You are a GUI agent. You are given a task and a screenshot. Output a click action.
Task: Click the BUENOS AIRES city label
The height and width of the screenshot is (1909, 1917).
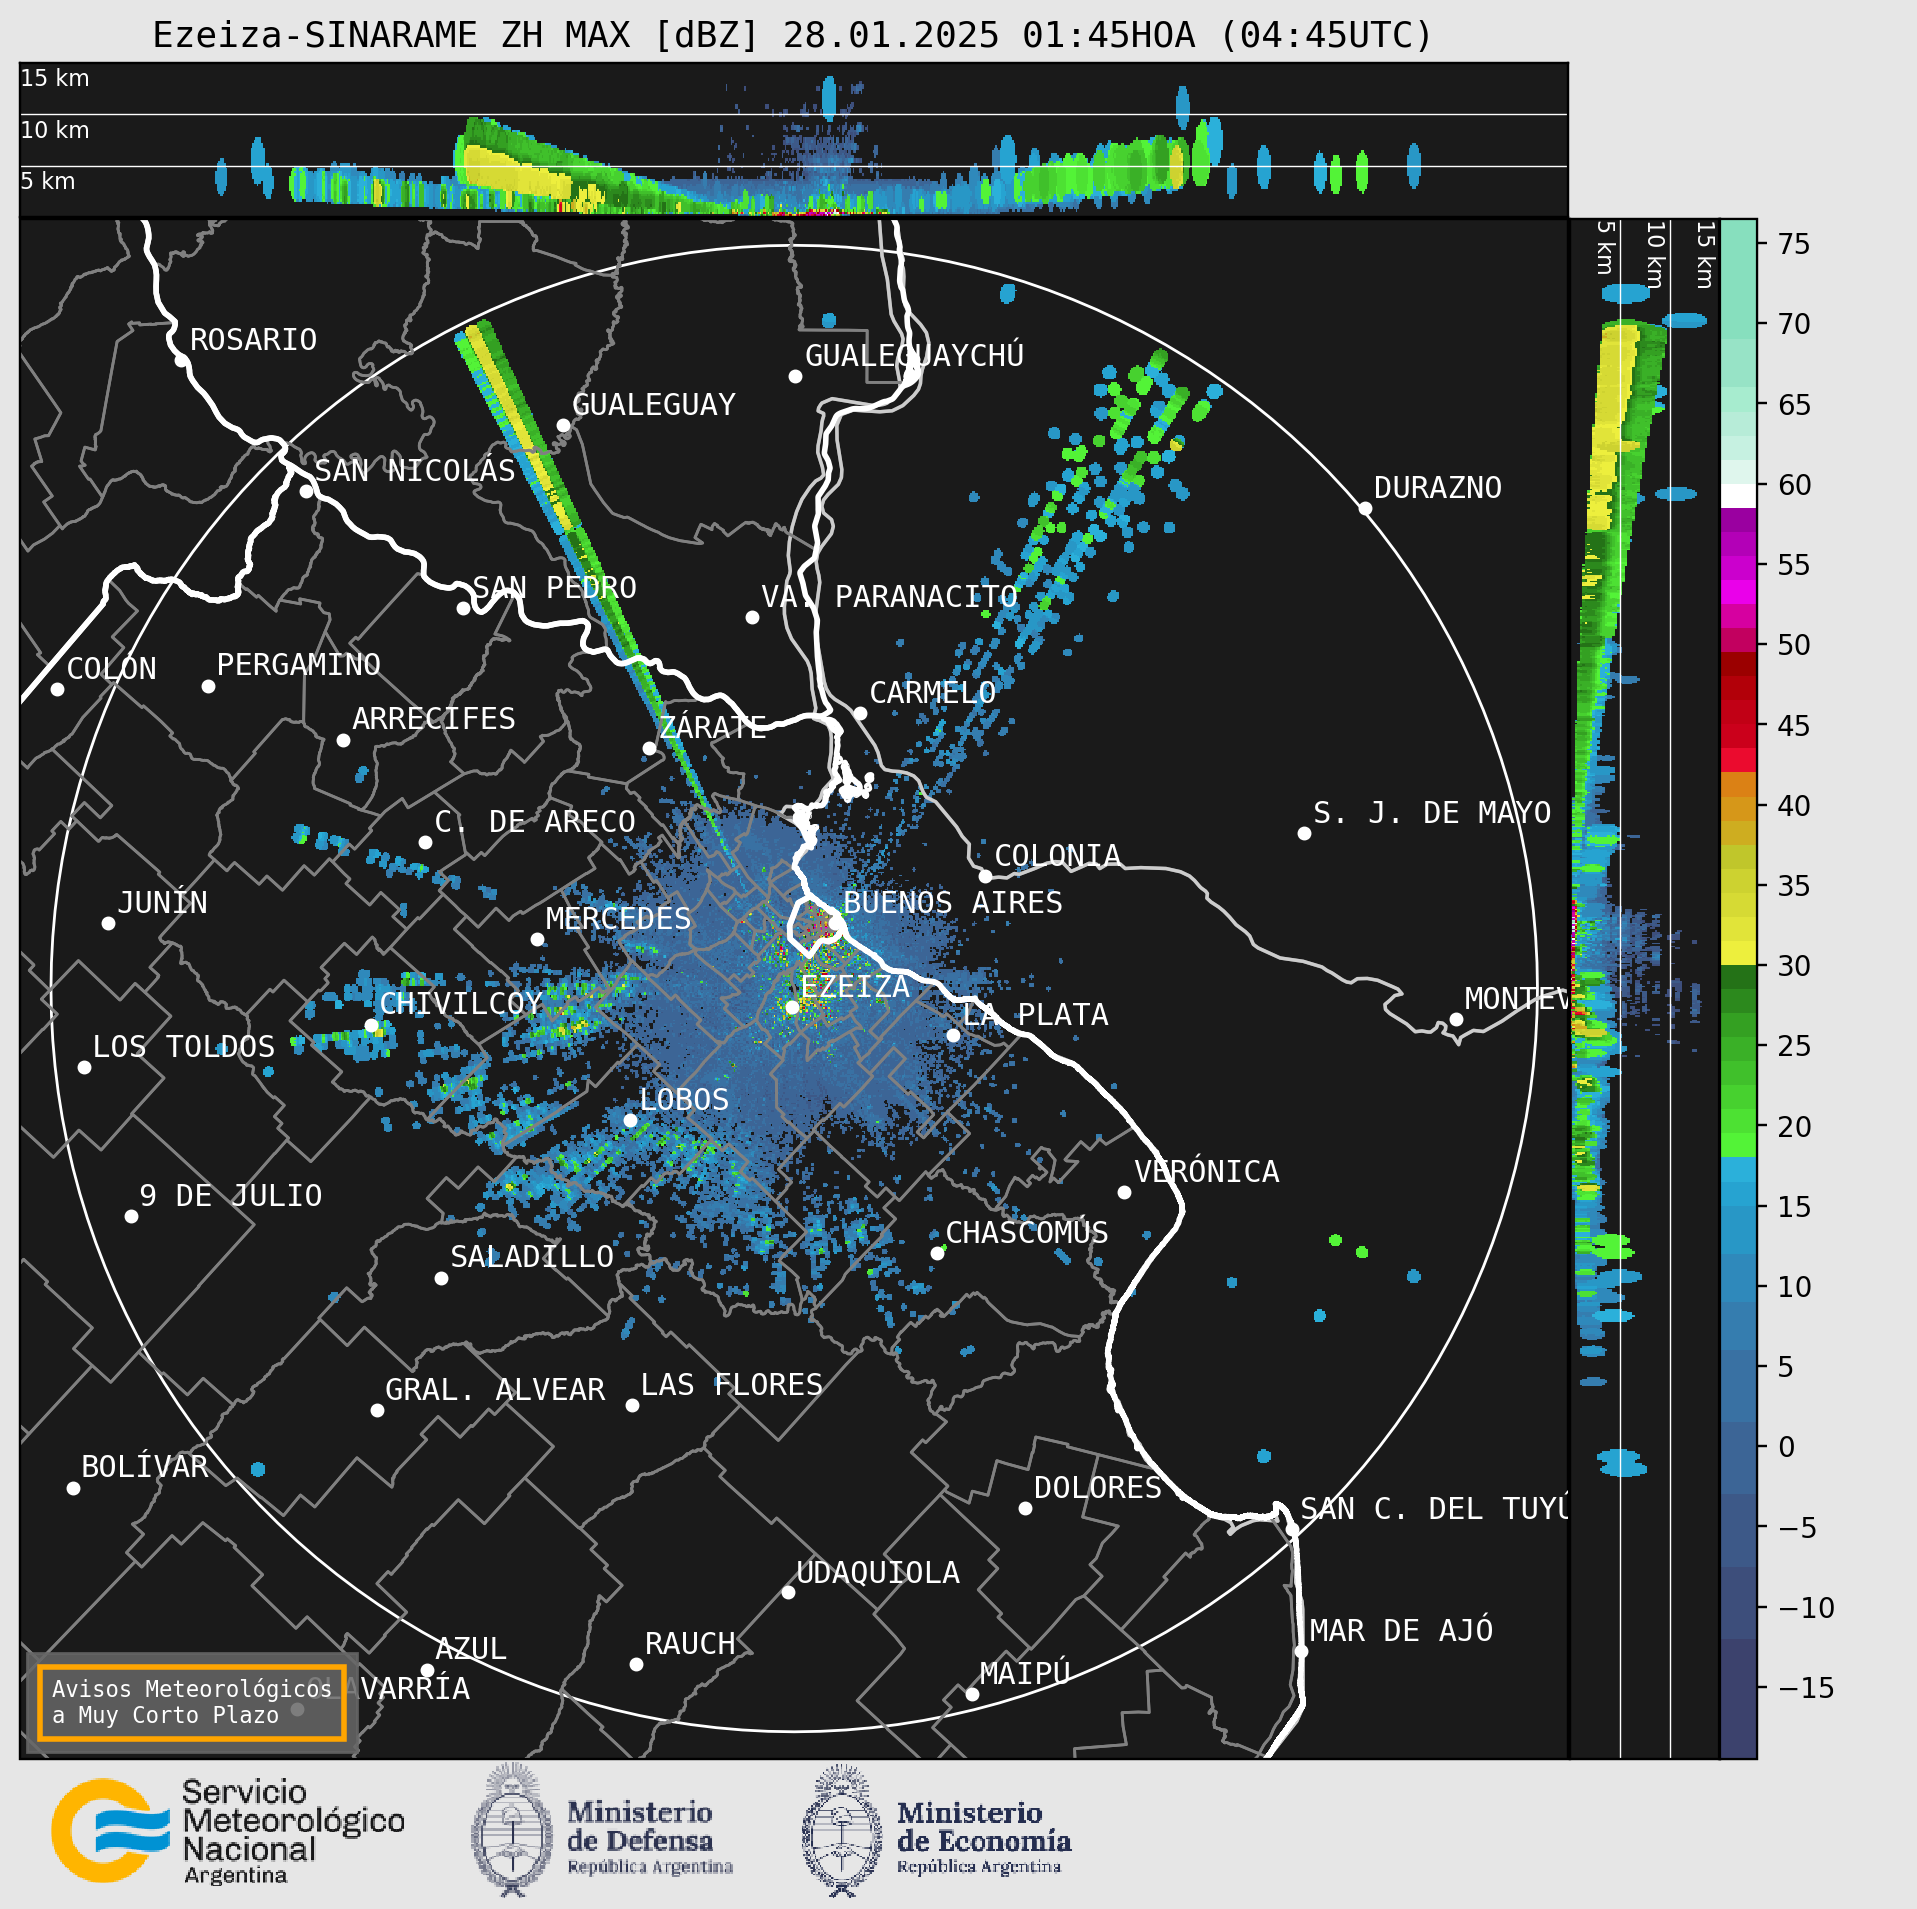[952, 902]
